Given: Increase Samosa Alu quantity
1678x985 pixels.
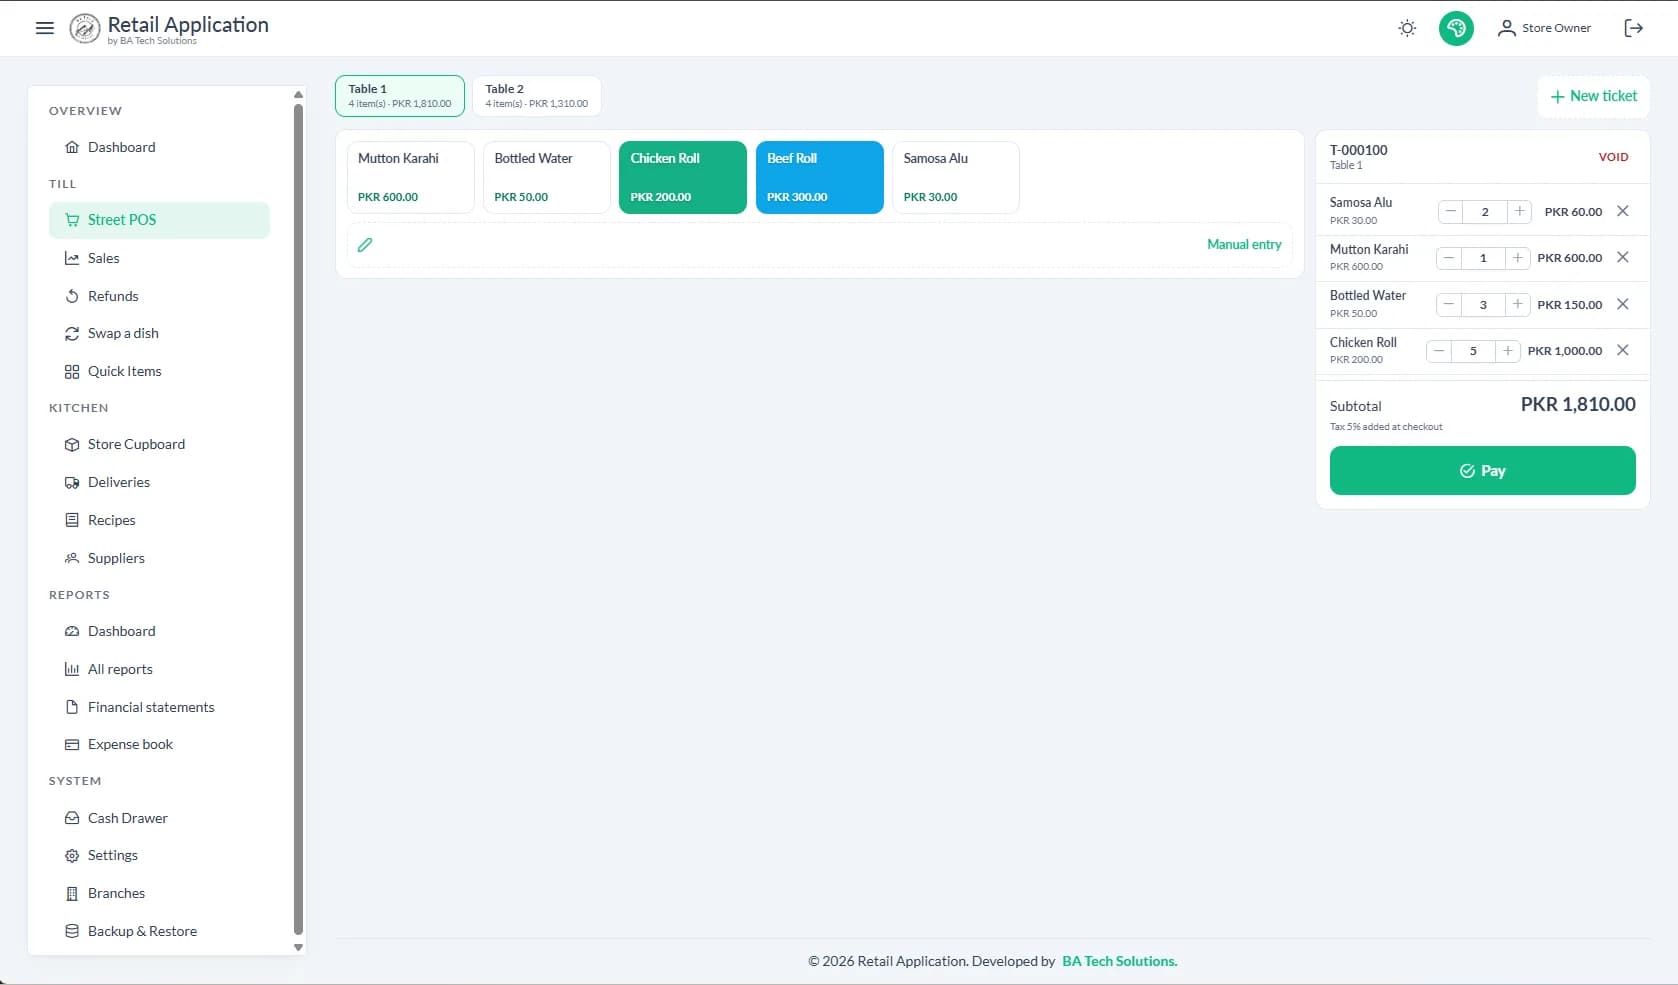Looking at the screenshot, I should pyautogui.click(x=1519, y=211).
